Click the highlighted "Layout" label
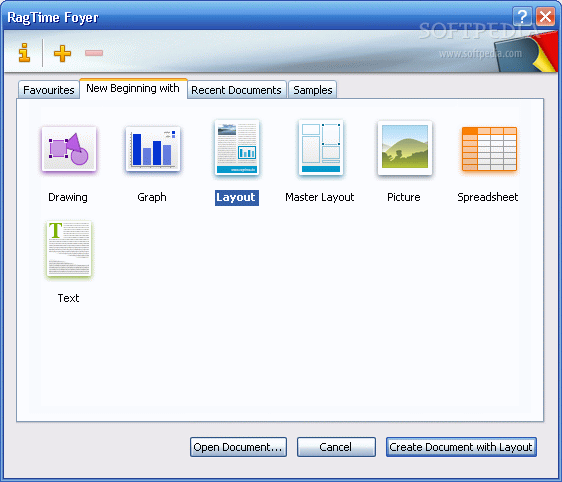 click(237, 197)
